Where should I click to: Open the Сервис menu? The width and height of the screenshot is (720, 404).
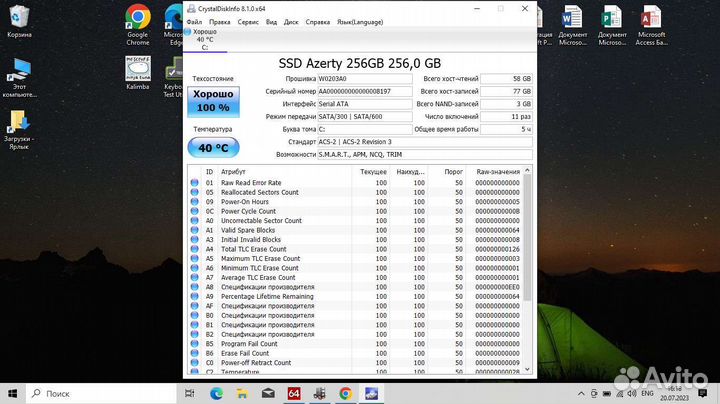point(248,22)
